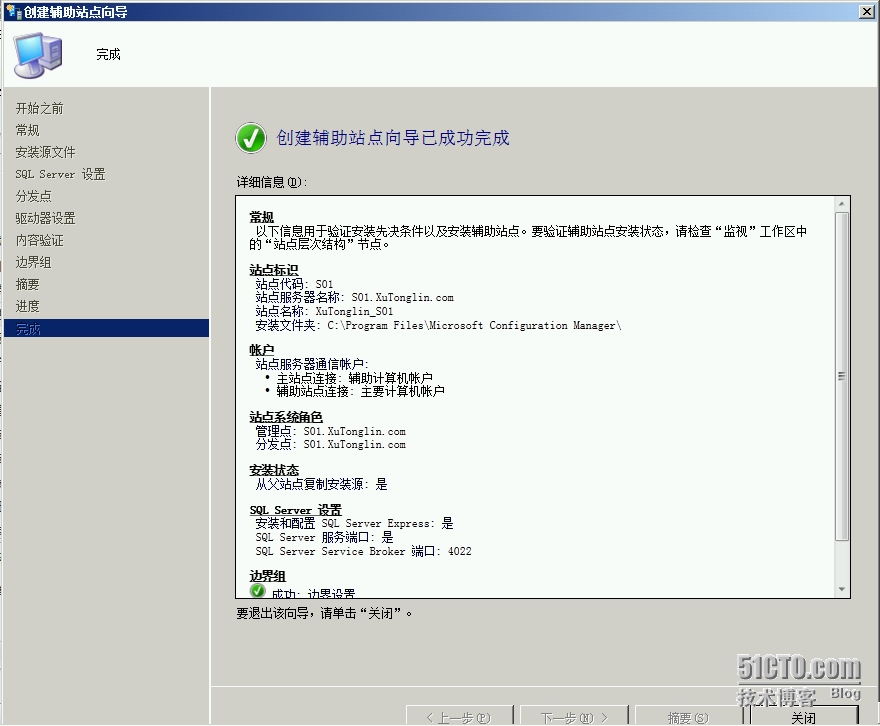Click the 创建辅助站点向导已成功完成 heading
The height and width of the screenshot is (726, 880).
pos(393,138)
